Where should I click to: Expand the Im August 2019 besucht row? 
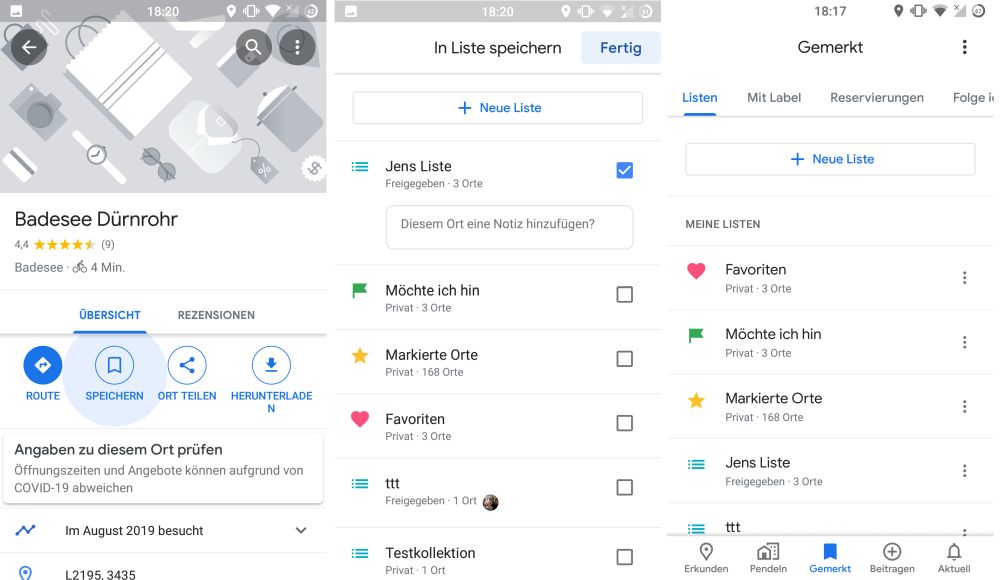tap(301, 530)
